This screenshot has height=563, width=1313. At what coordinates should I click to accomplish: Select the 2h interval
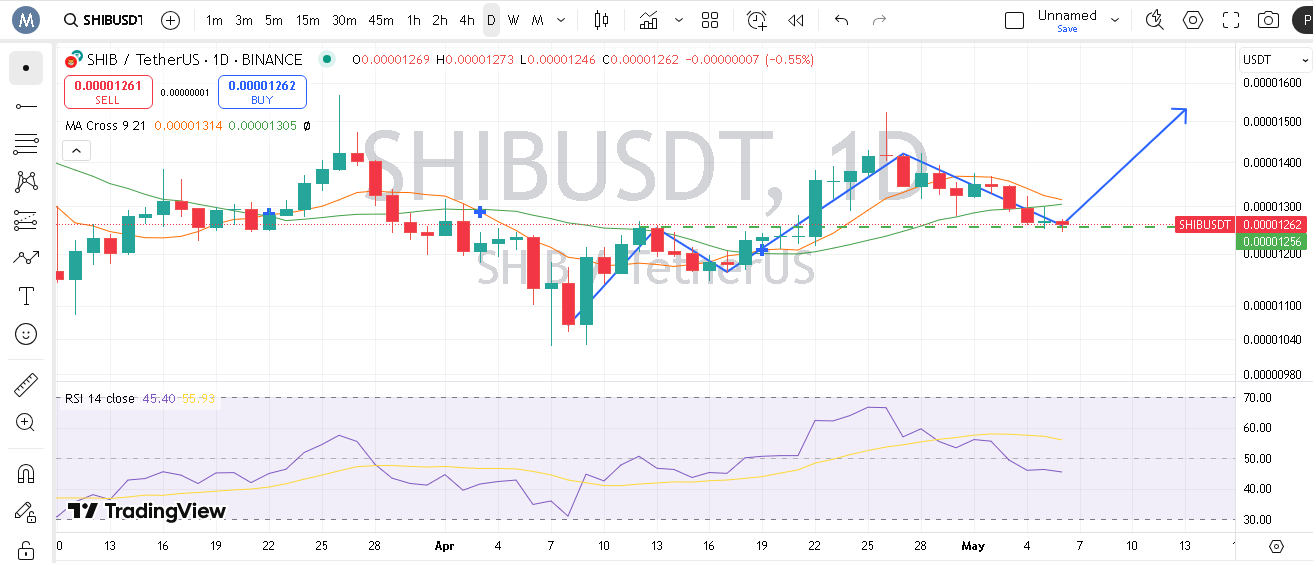click(440, 20)
